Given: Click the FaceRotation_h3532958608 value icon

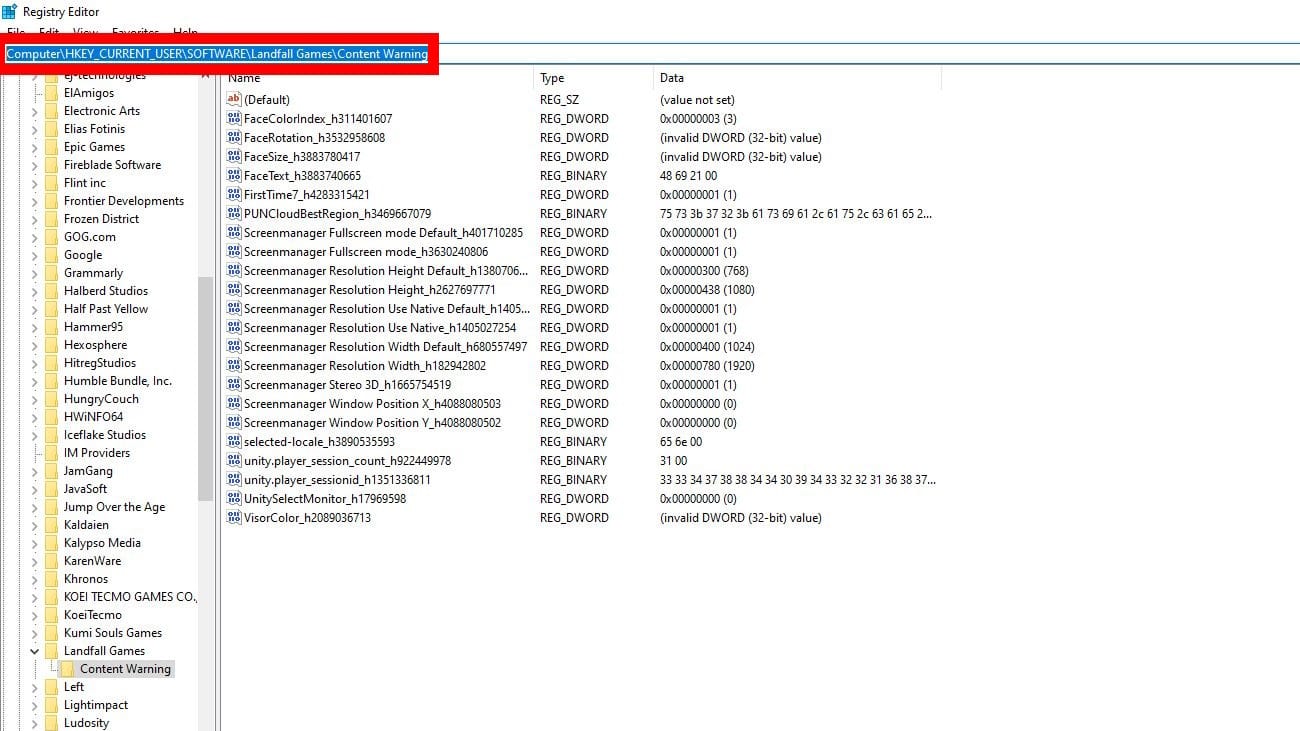Looking at the screenshot, I should tap(234, 137).
